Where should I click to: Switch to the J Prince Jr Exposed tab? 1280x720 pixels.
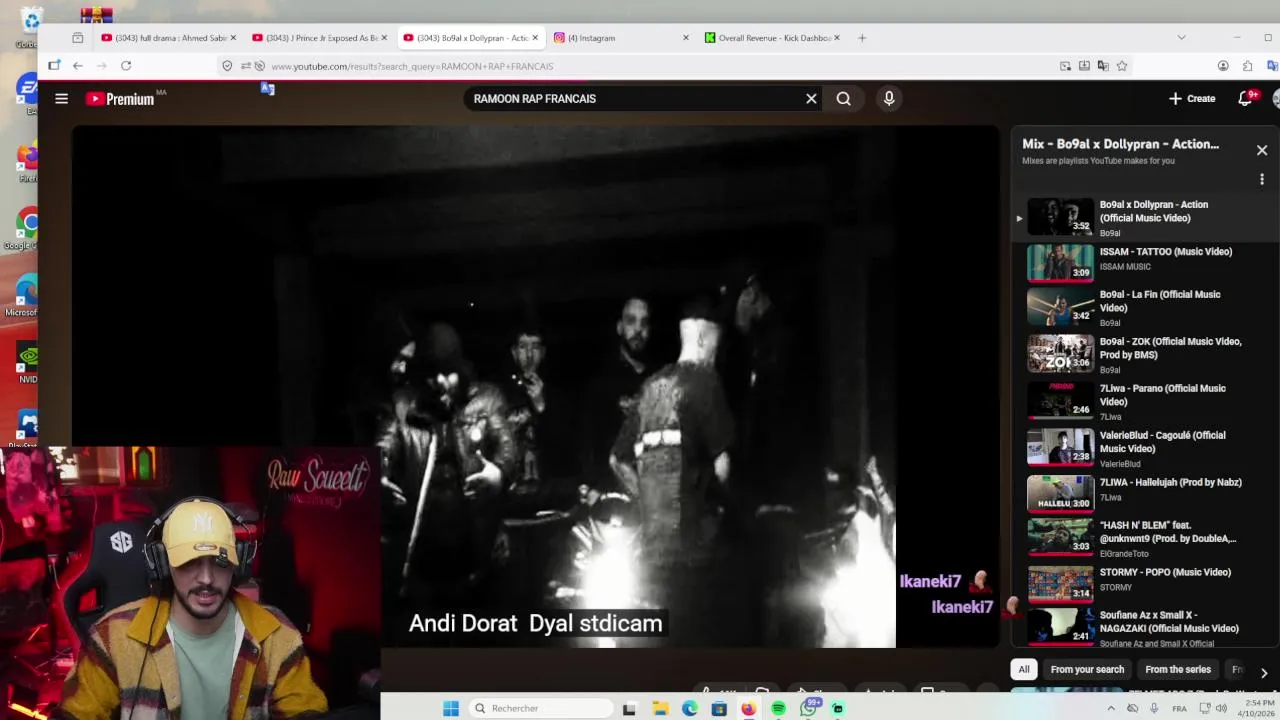[320, 38]
